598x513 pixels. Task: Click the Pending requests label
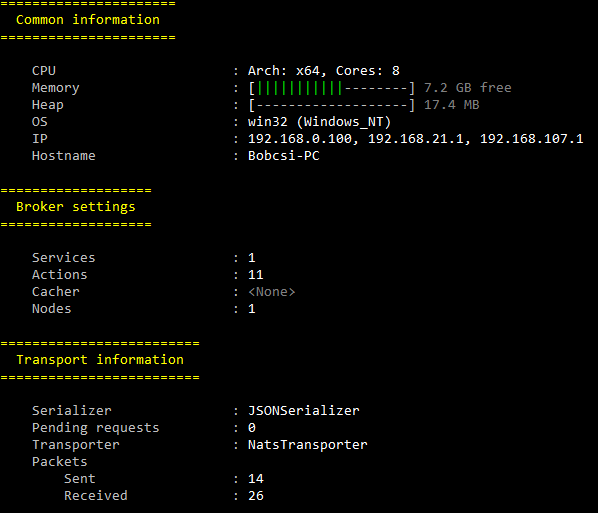click(95, 428)
